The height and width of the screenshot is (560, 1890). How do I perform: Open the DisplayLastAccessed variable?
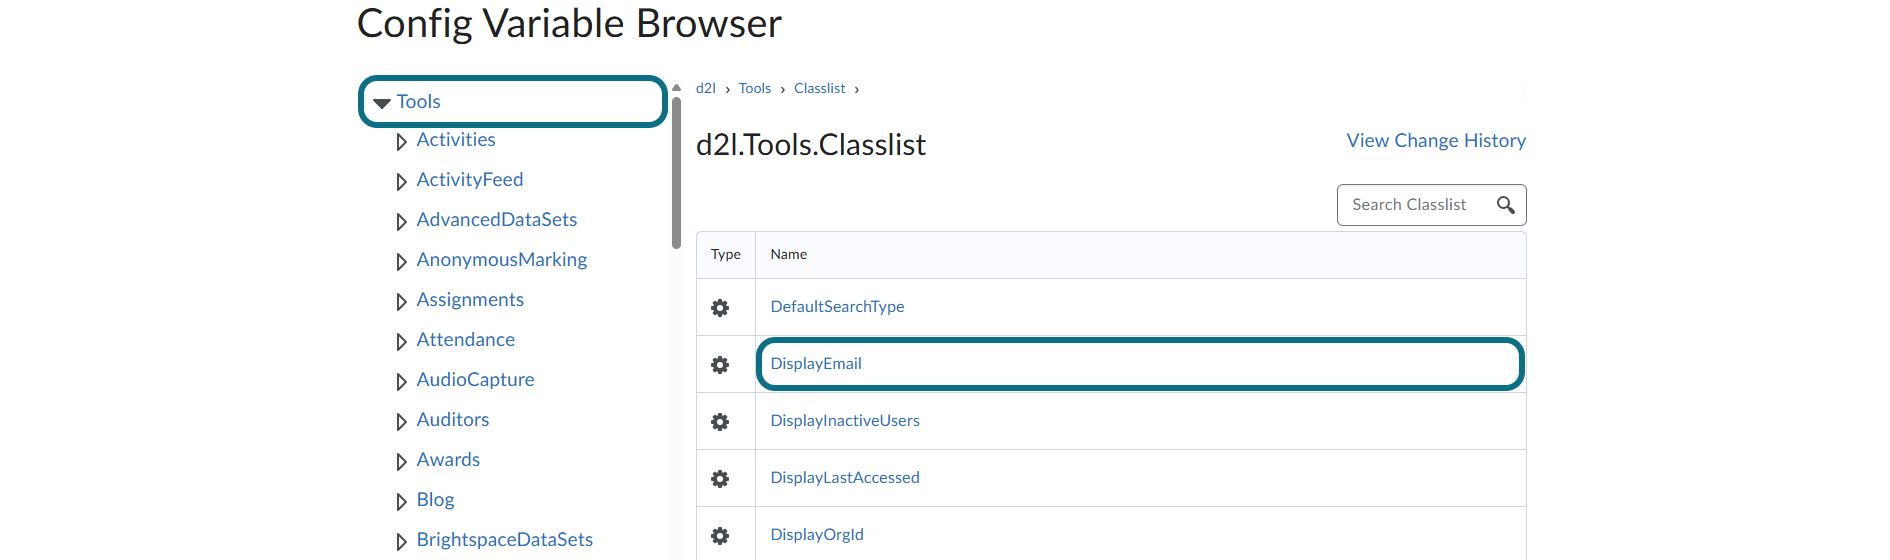click(845, 478)
